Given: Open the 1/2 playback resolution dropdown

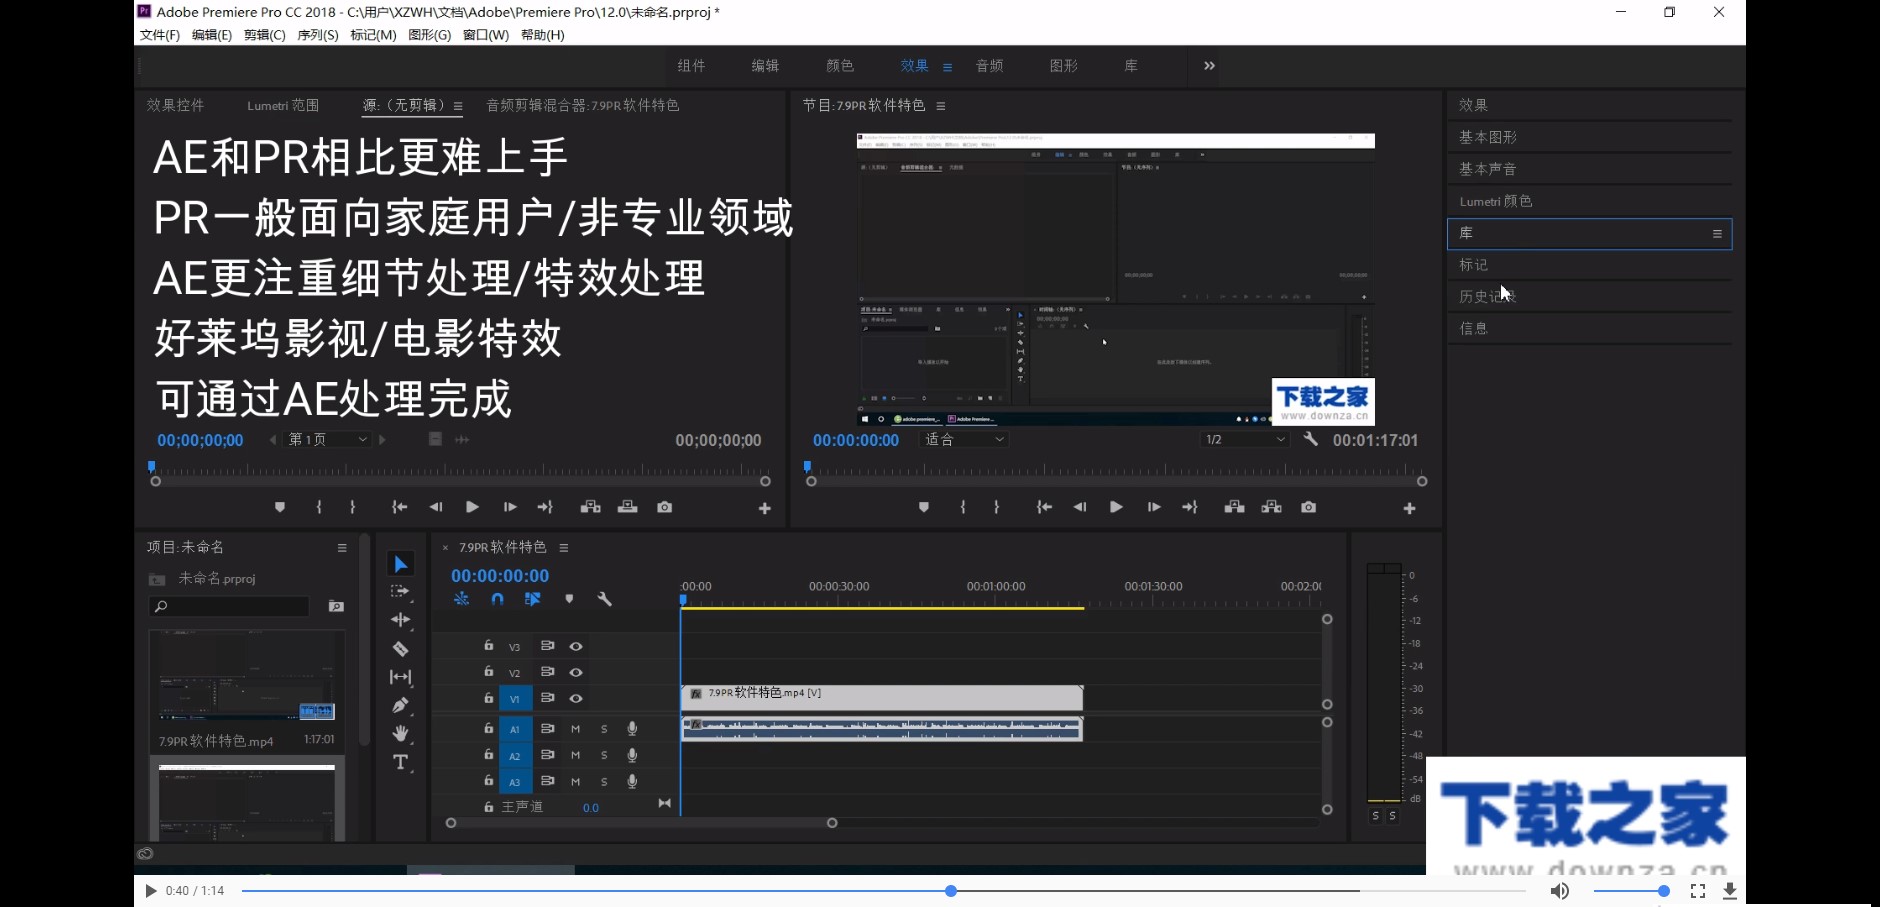Looking at the screenshot, I should [x=1243, y=439].
